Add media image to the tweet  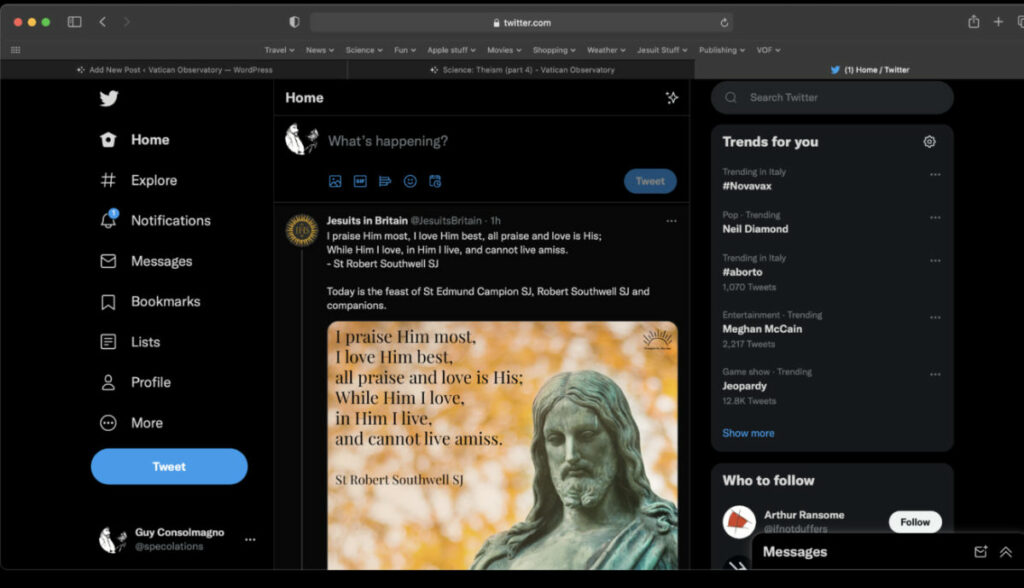(x=335, y=182)
